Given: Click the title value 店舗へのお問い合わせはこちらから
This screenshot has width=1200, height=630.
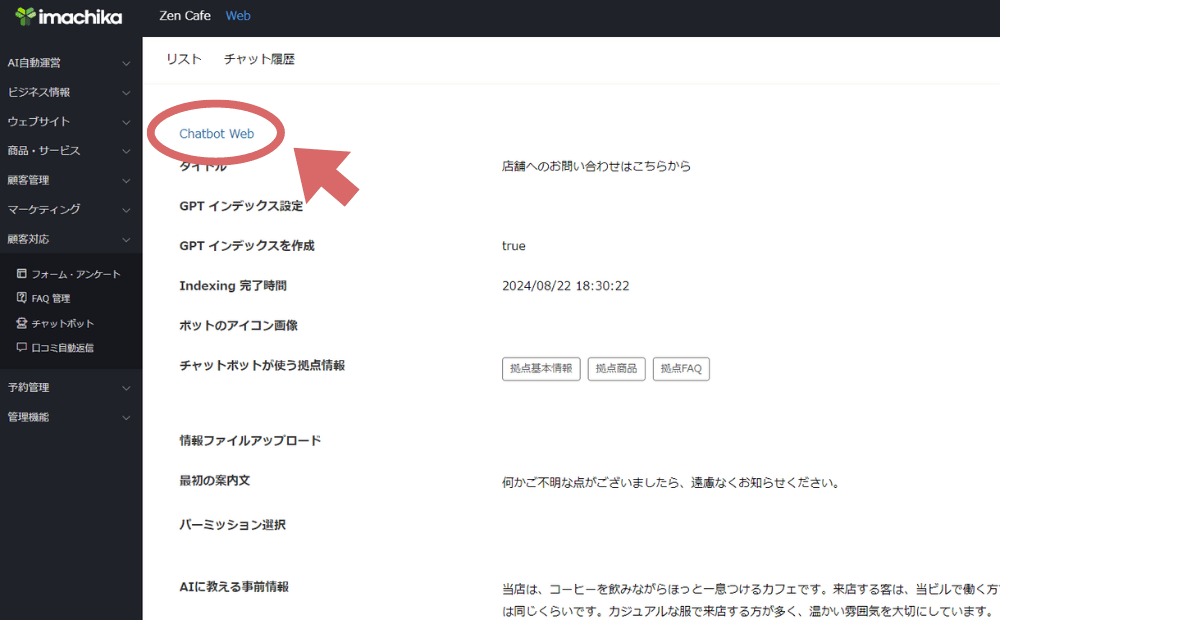Looking at the screenshot, I should pos(597,166).
